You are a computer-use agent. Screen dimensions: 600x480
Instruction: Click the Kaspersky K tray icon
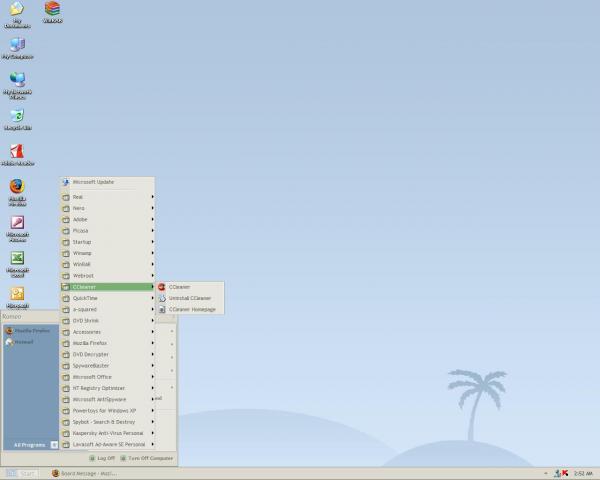coord(565,473)
